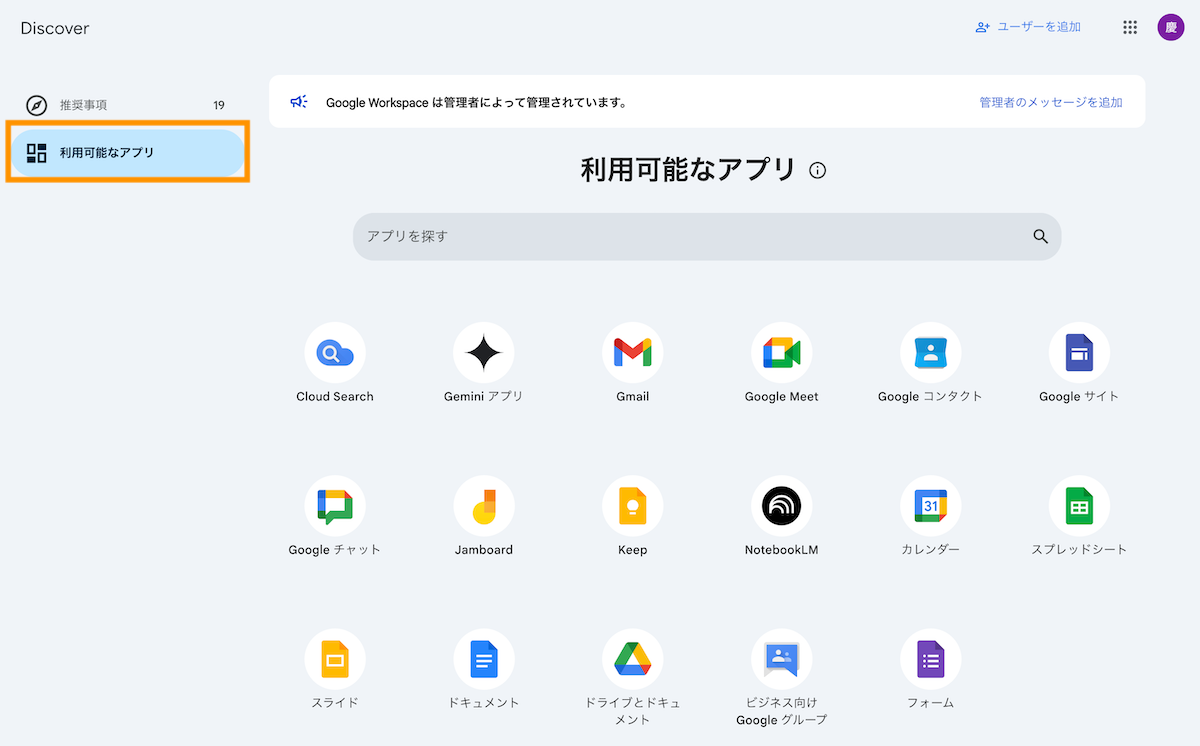The image size is (1200, 746).
Task: Select 利用可能なアプリ in the sidebar
Action: (127, 153)
